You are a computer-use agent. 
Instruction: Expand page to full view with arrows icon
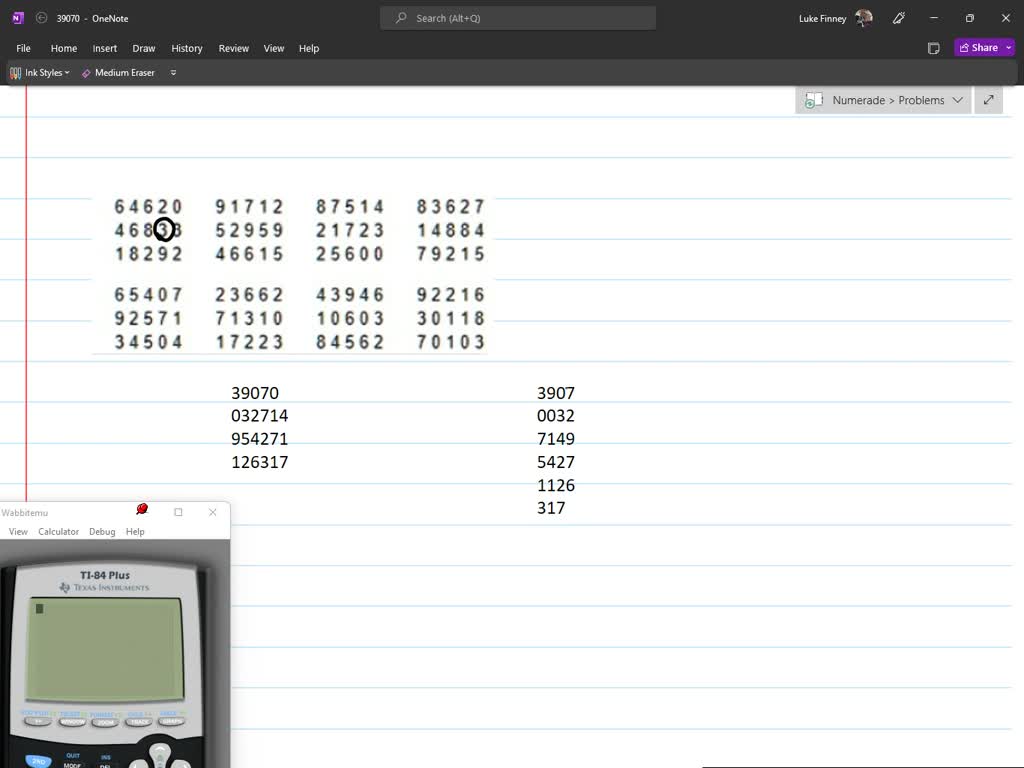pyautogui.click(x=988, y=100)
